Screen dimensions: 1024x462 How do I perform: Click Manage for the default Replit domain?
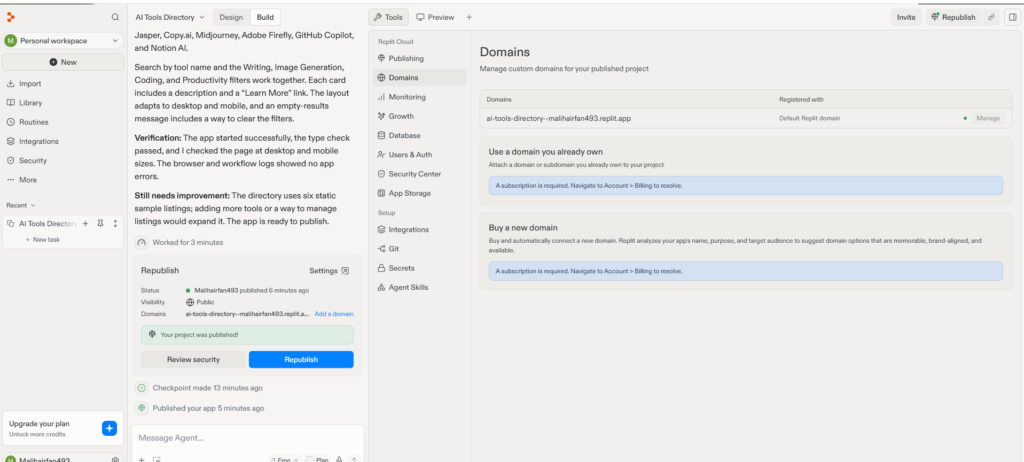987,118
